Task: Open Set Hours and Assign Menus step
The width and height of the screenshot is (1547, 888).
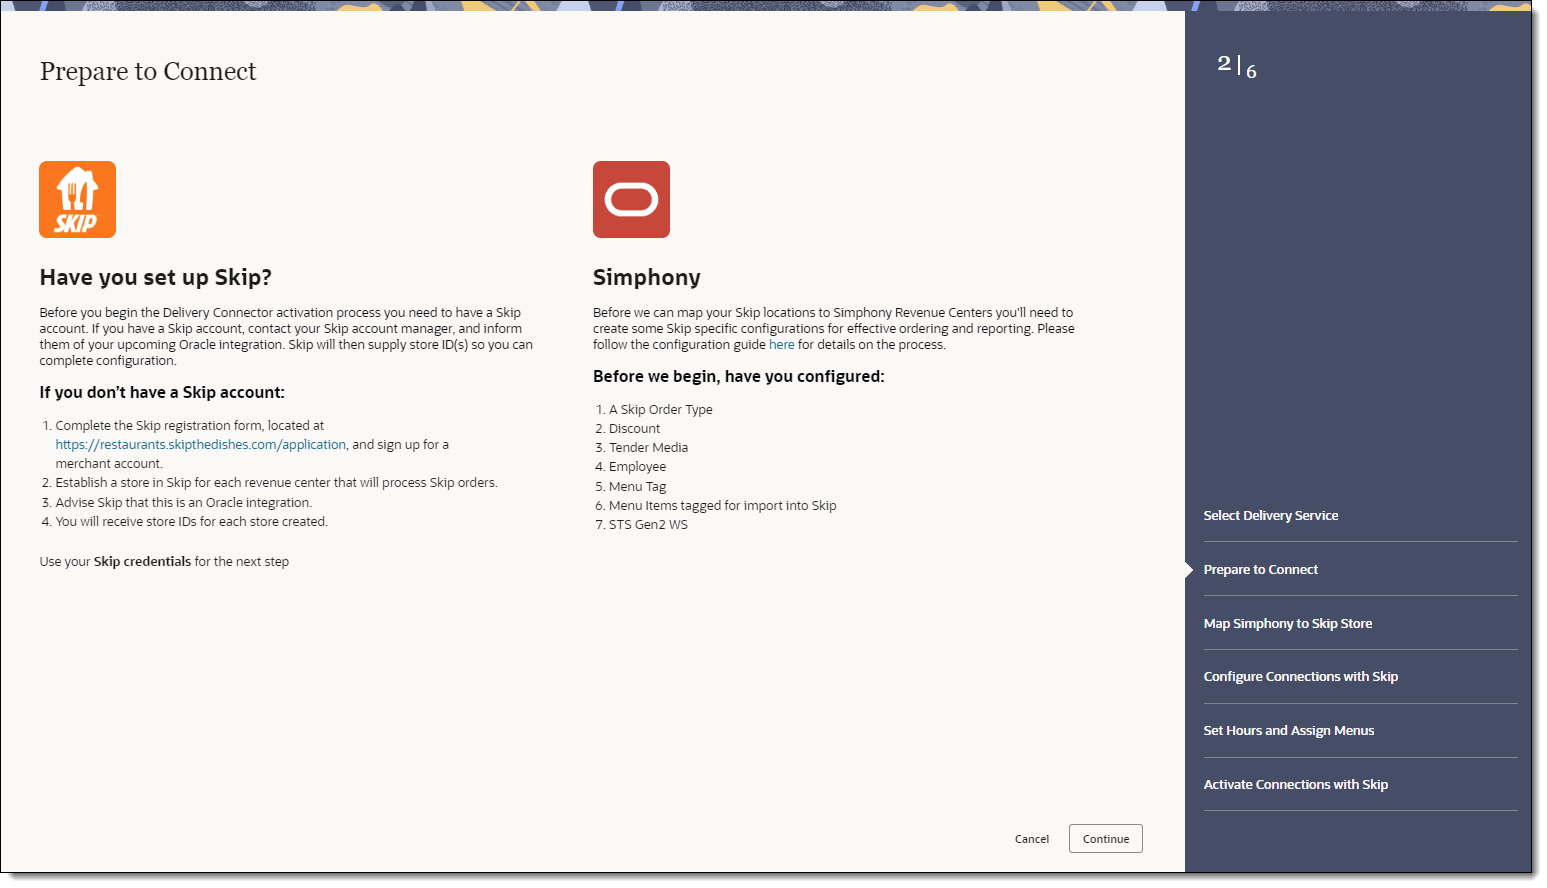Action: (1288, 730)
